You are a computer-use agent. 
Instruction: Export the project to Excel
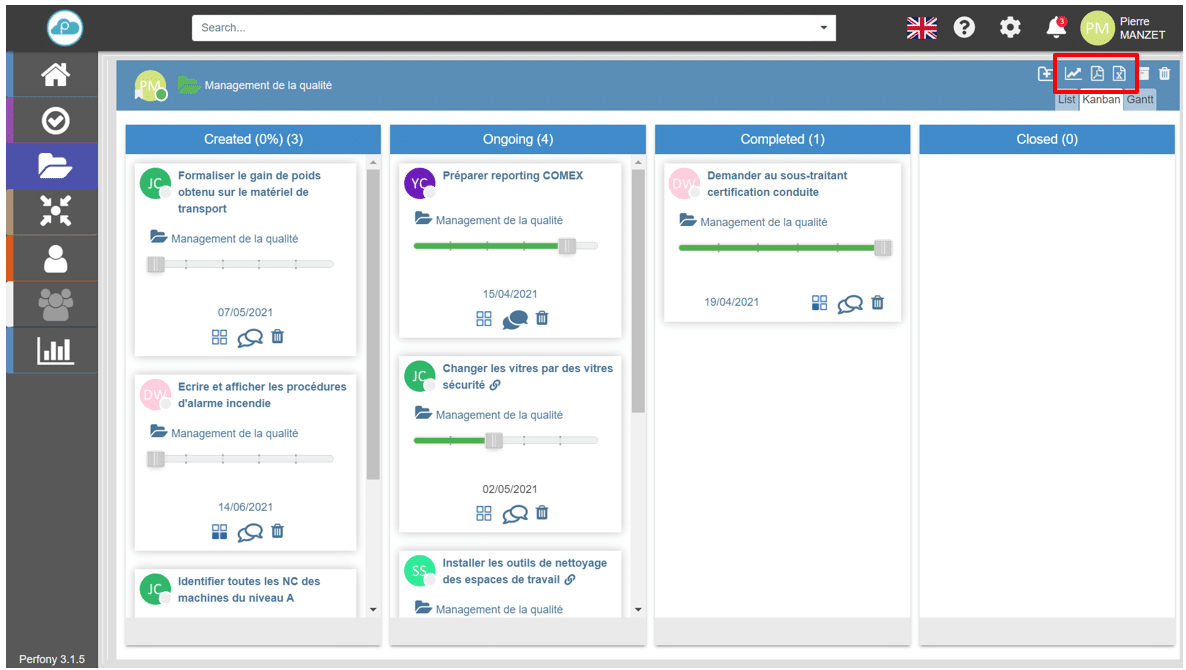[1119, 73]
